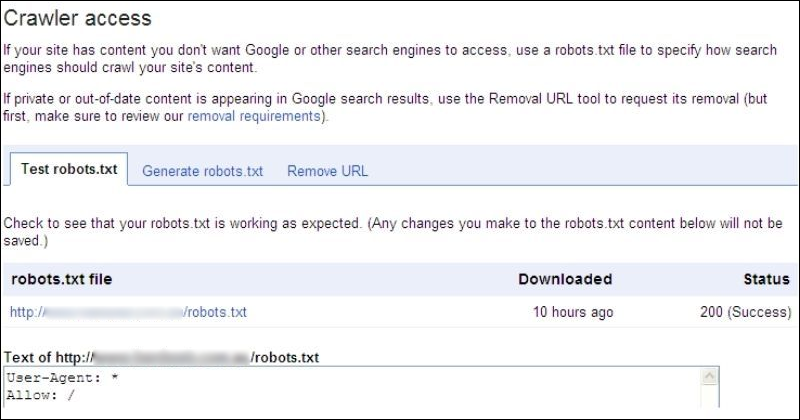Click the '10 hours ago' download time
The height and width of the screenshot is (420, 800).
(573, 312)
